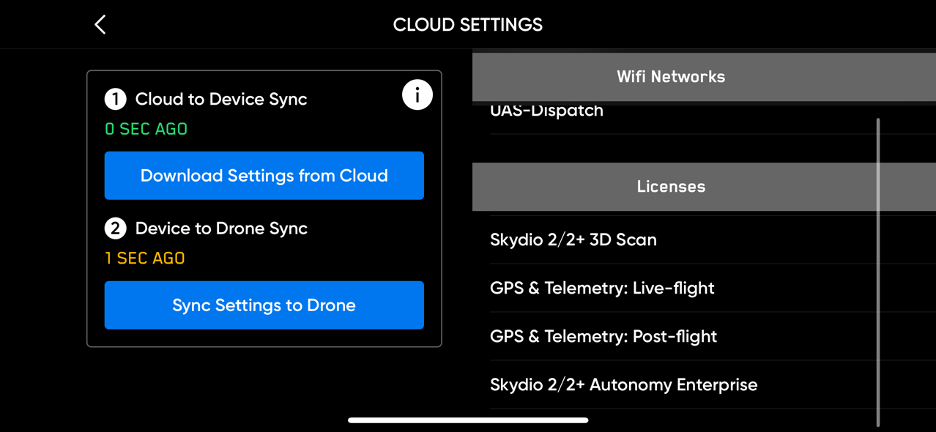Select GPS & Telemetry: Live-flight license
This screenshot has width=936, height=432.
[602, 288]
